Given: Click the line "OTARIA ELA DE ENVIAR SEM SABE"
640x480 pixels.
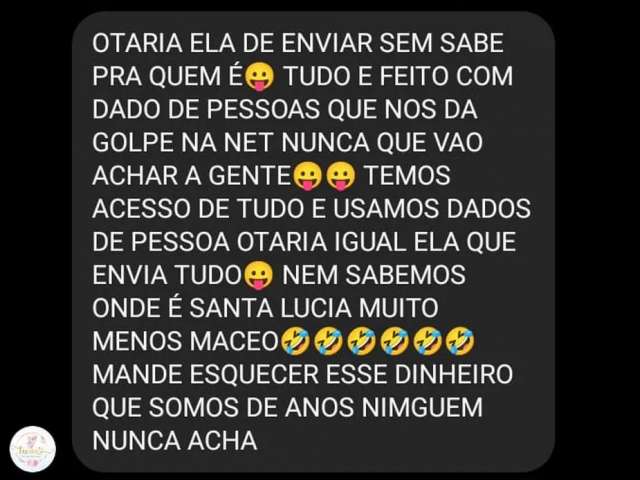Looking at the screenshot, I should (x=298, y=43).
